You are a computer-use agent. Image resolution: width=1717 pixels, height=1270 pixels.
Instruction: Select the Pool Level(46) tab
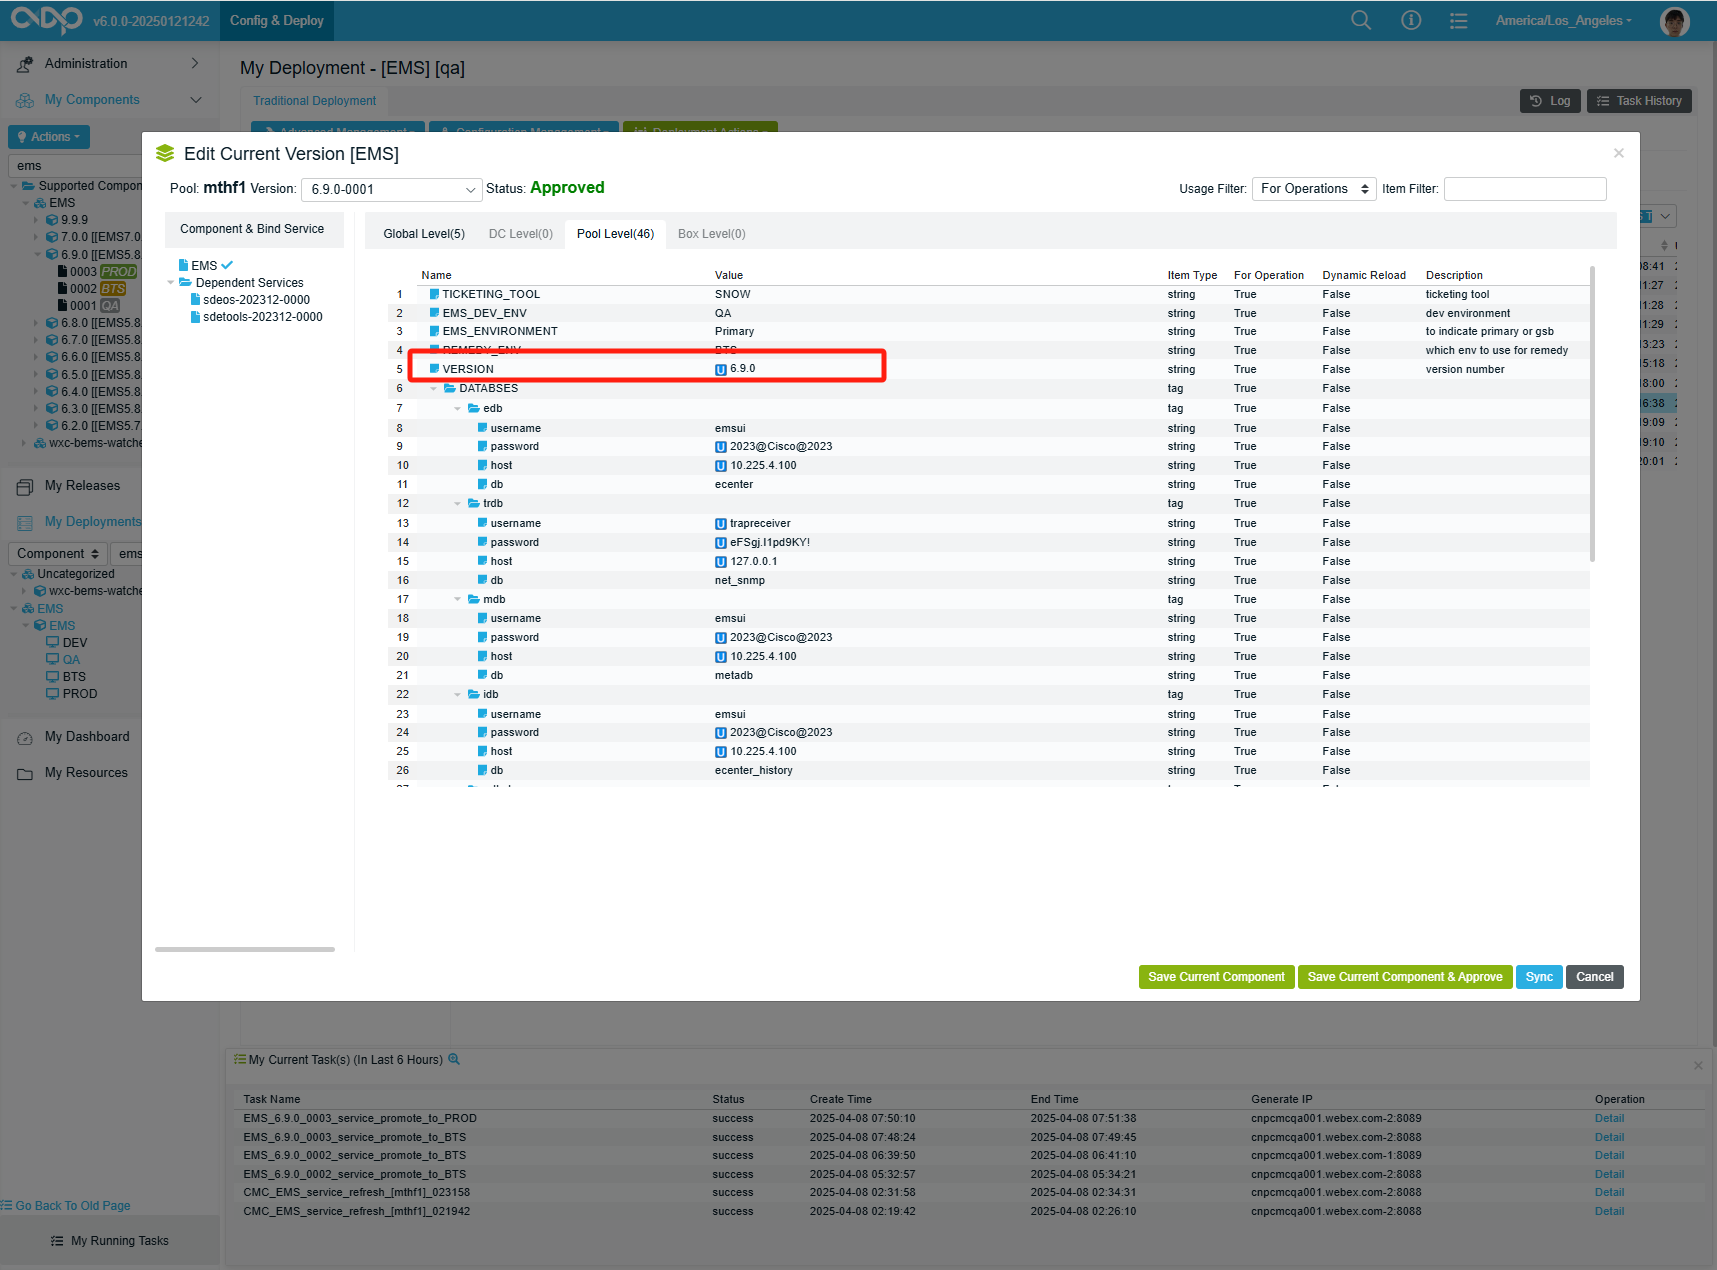615,234
